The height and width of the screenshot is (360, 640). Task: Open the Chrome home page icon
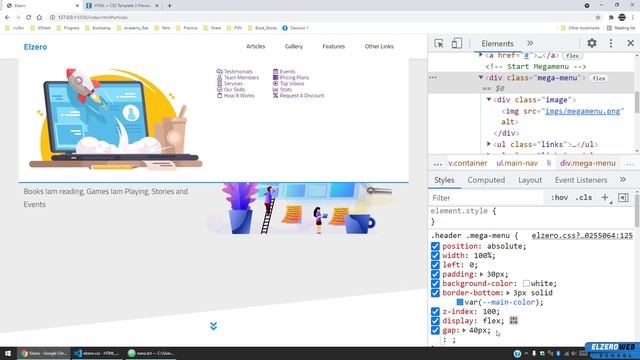coord(39,17)
